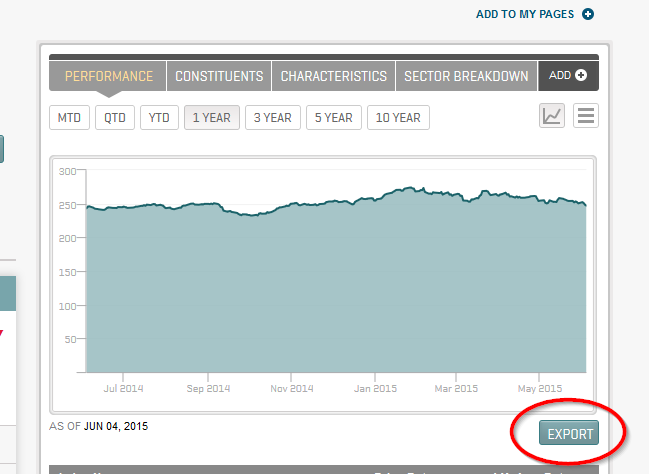
Task: Click the plus icon beside Add To My Pages
Action: click(588, 14)
